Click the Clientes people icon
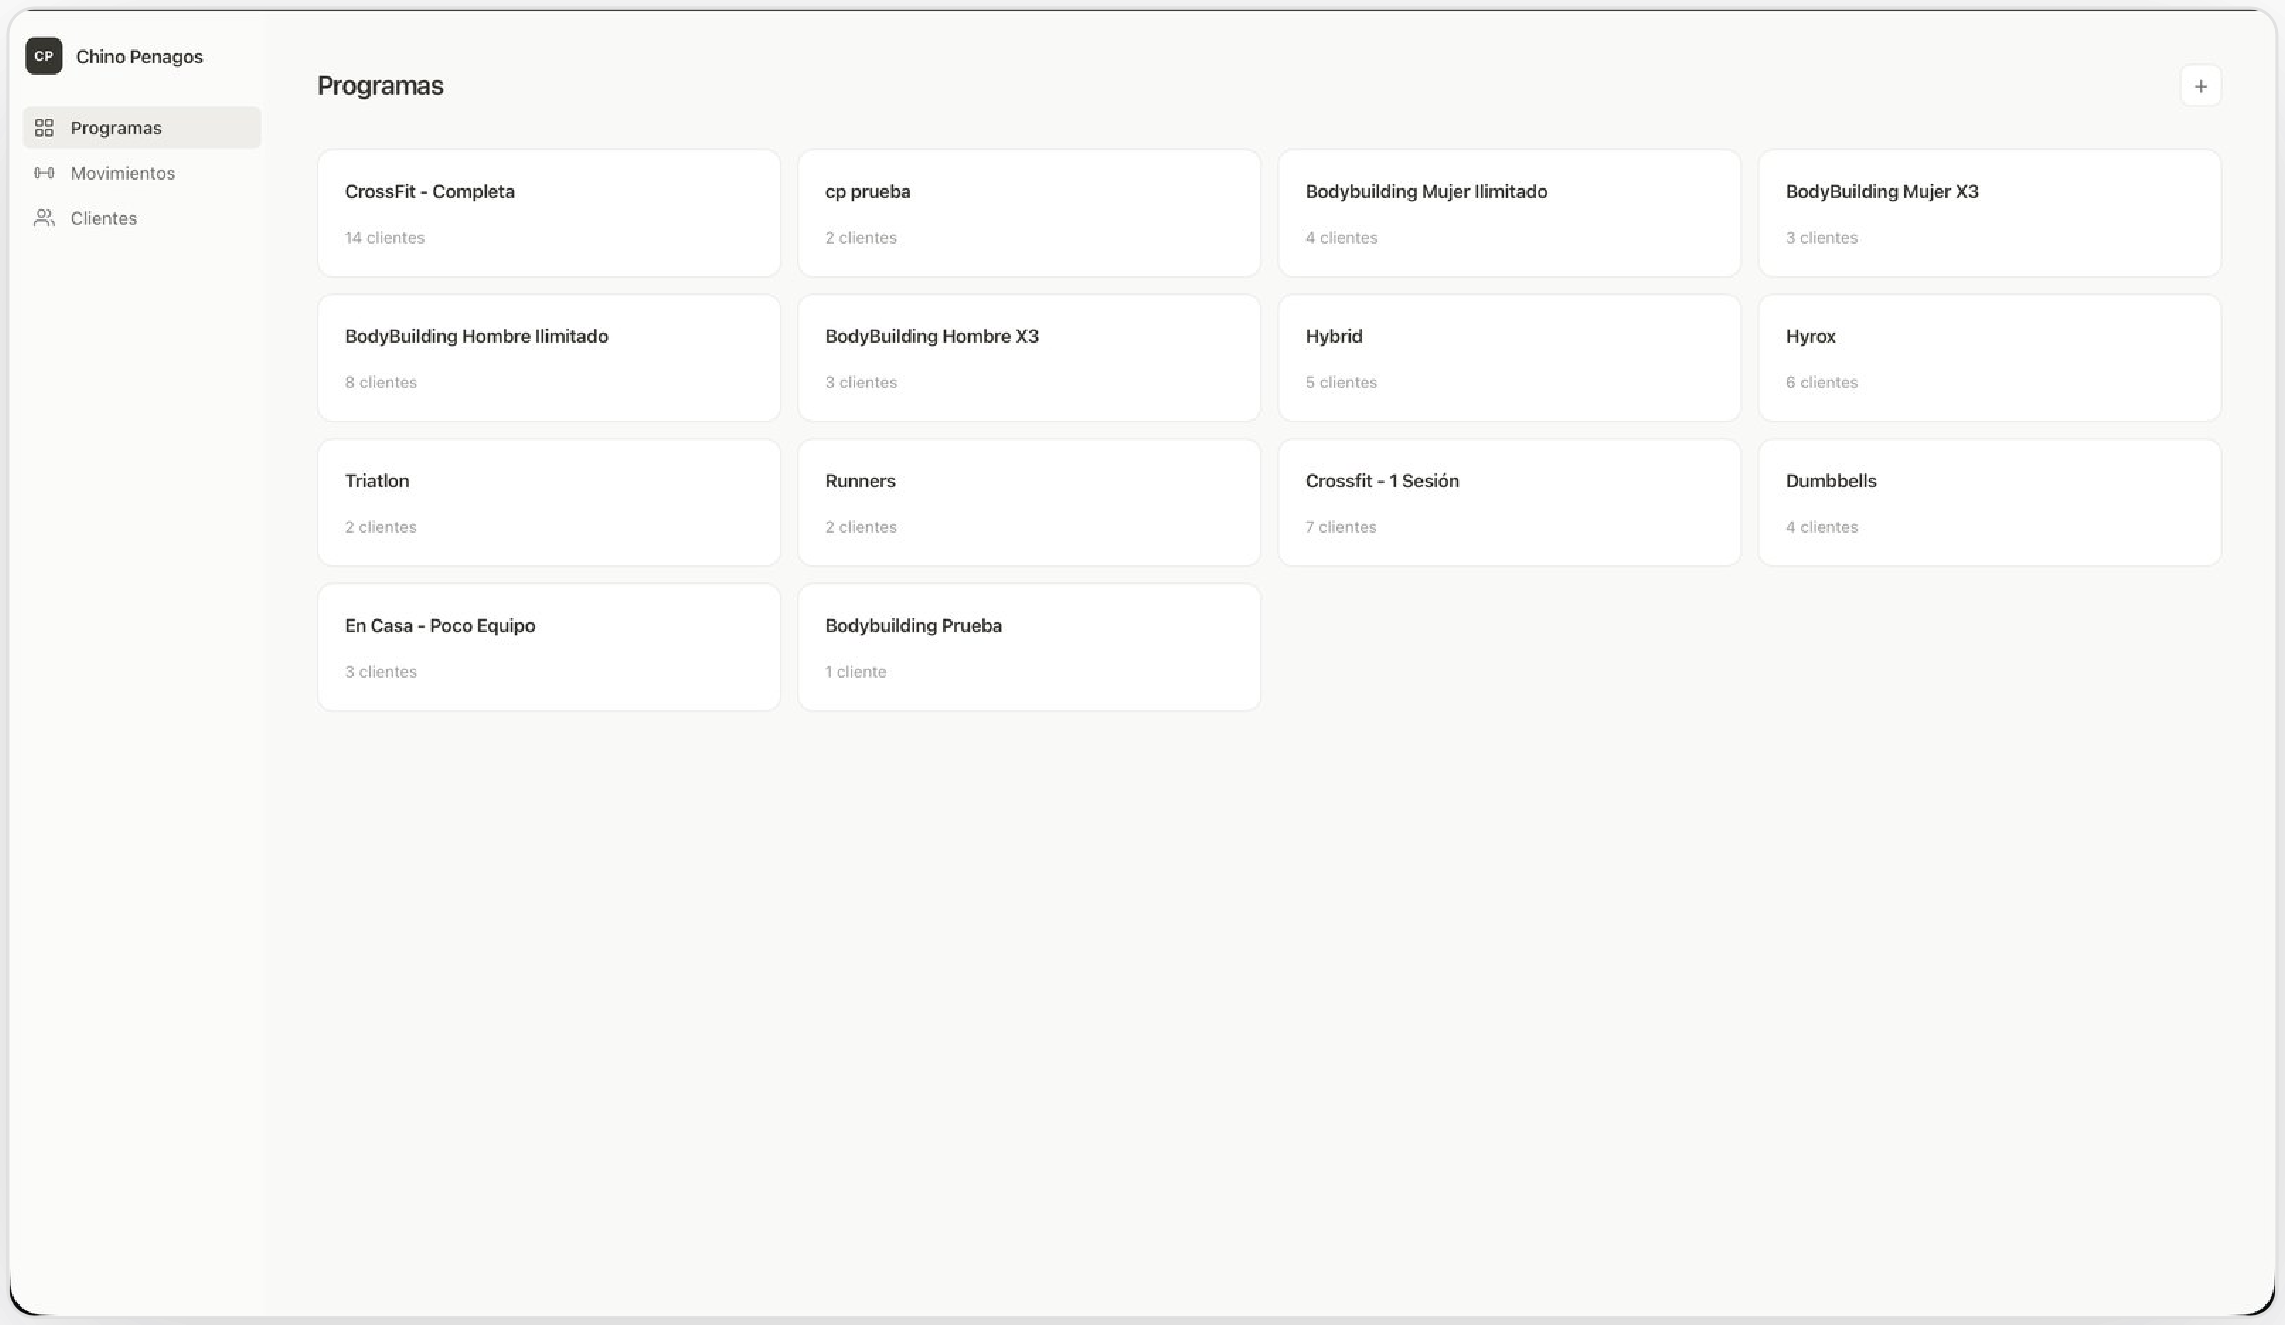 [x=44, y=218]
